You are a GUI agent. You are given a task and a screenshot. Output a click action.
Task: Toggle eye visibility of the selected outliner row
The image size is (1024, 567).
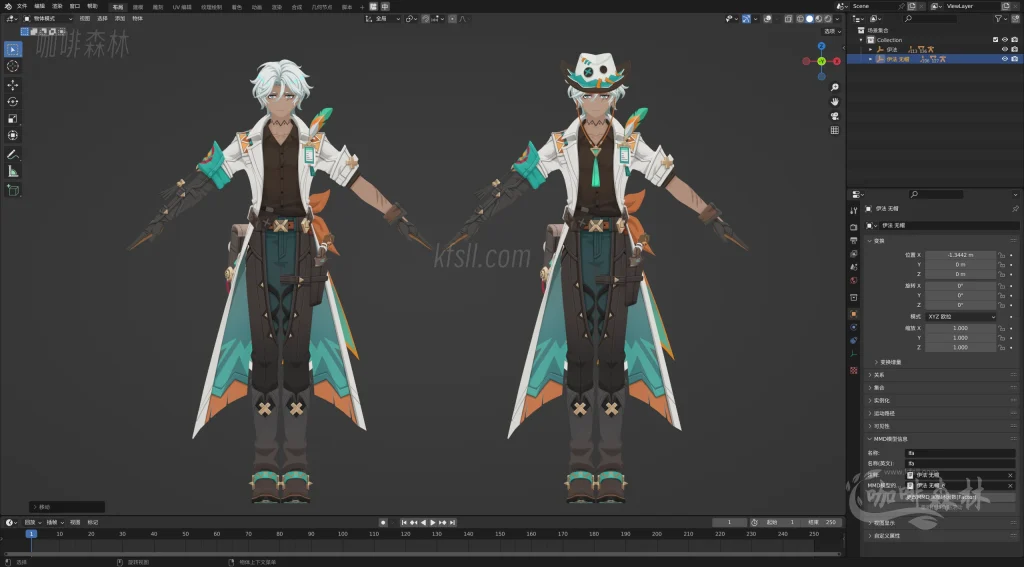coord(1004,59)
